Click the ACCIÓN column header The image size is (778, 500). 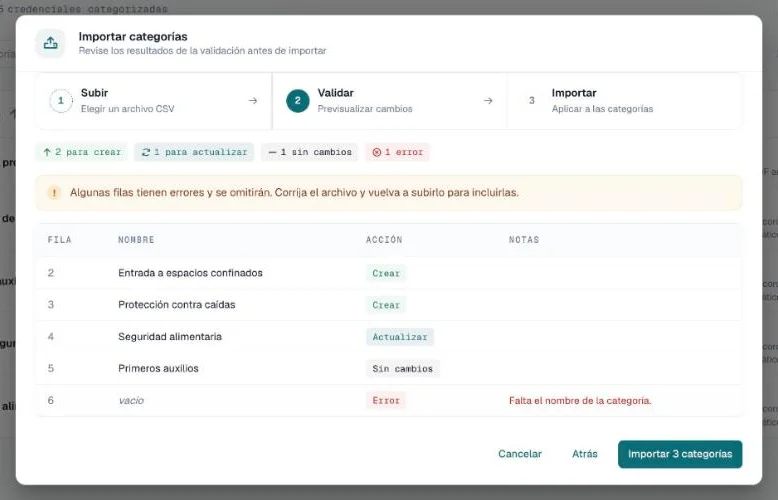384,240
